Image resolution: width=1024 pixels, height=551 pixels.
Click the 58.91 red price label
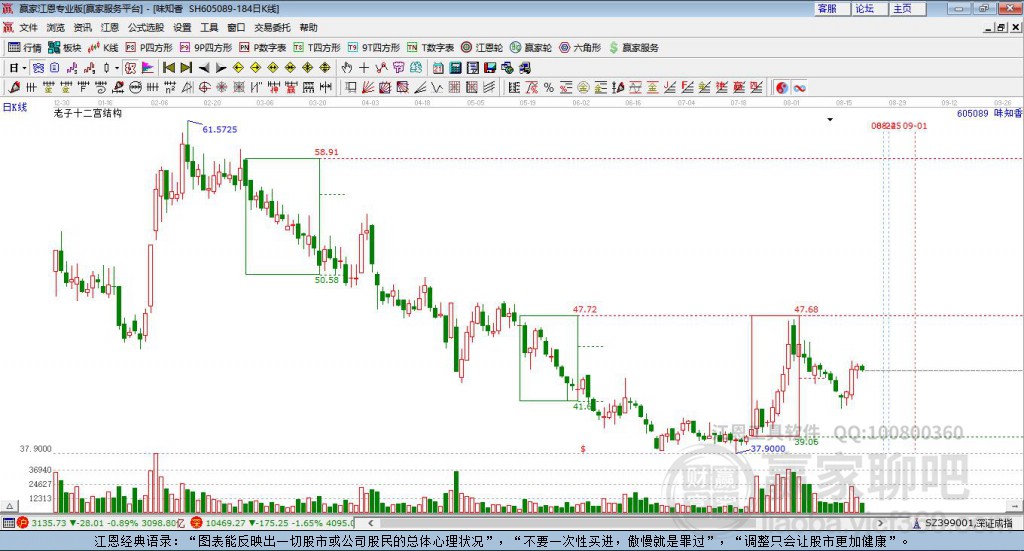pyautogui.click(x=327, y=152)
